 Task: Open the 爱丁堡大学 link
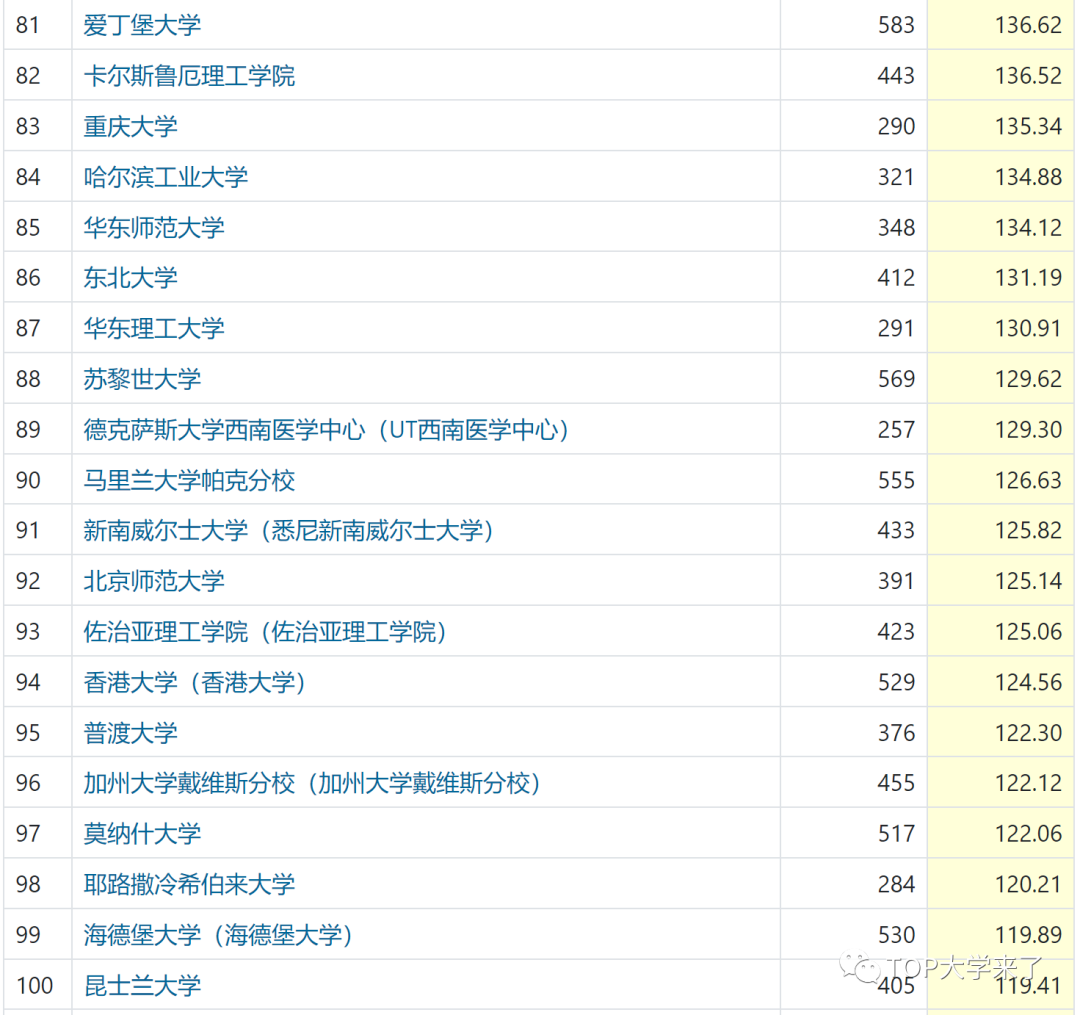tap(142, 25)
